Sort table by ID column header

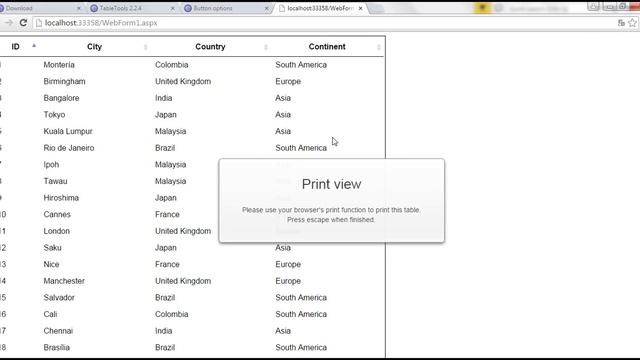tap(16, 47)
